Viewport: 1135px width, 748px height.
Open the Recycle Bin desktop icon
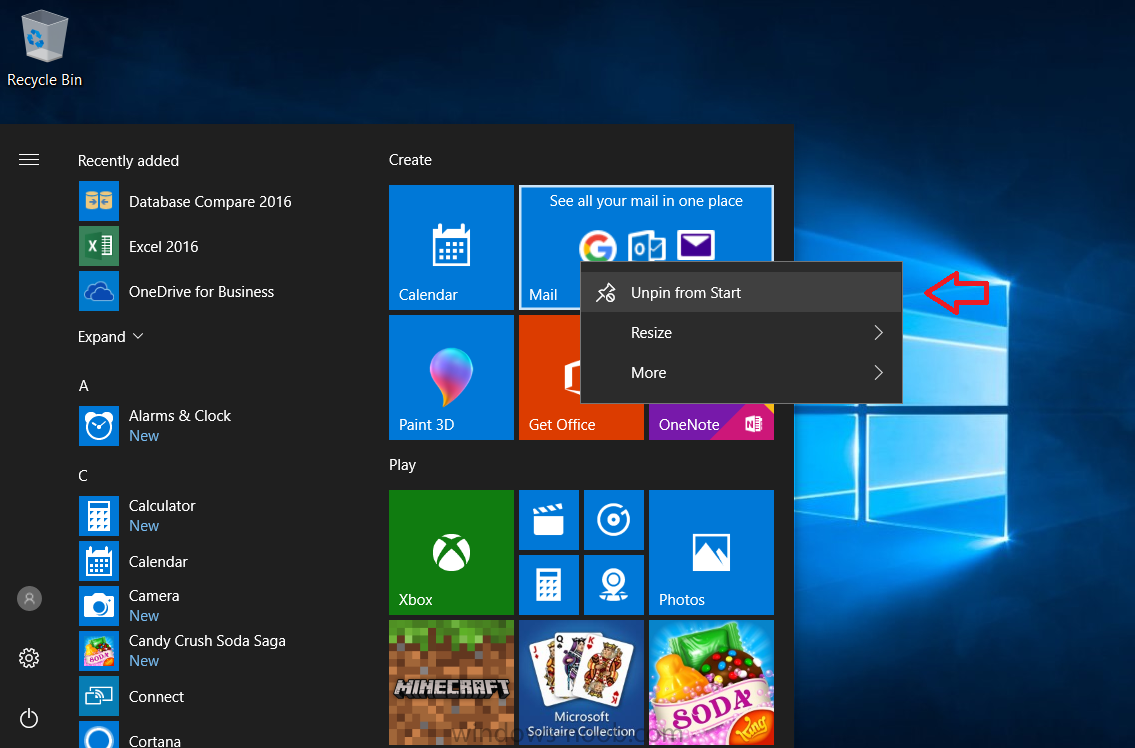coord(44,49)
